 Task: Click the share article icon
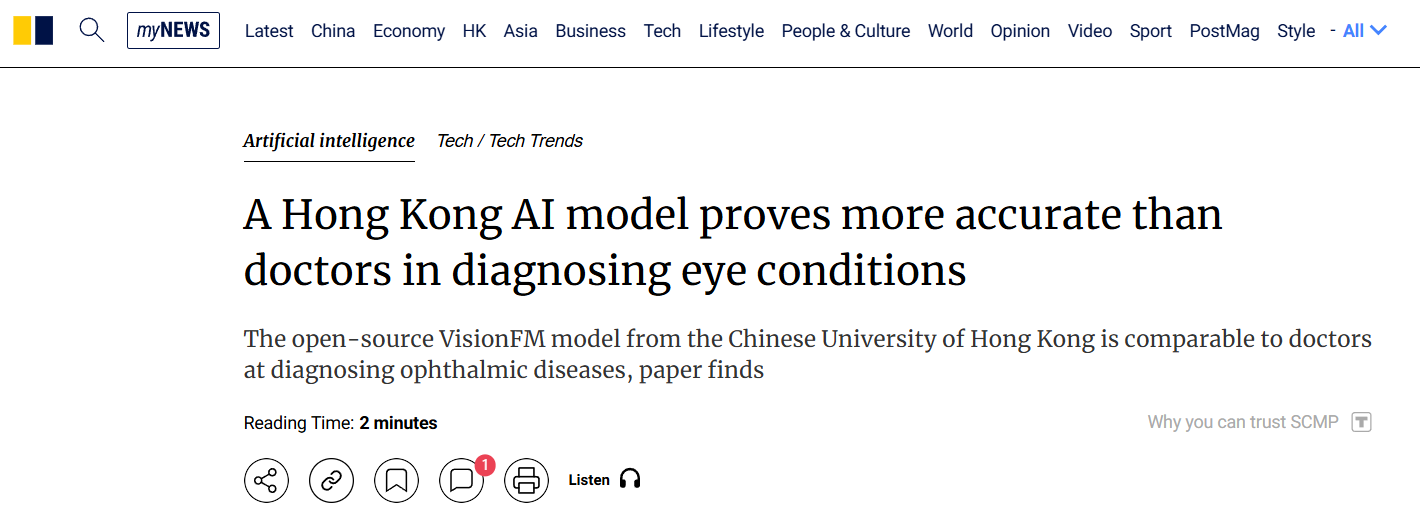click(266, 481)
